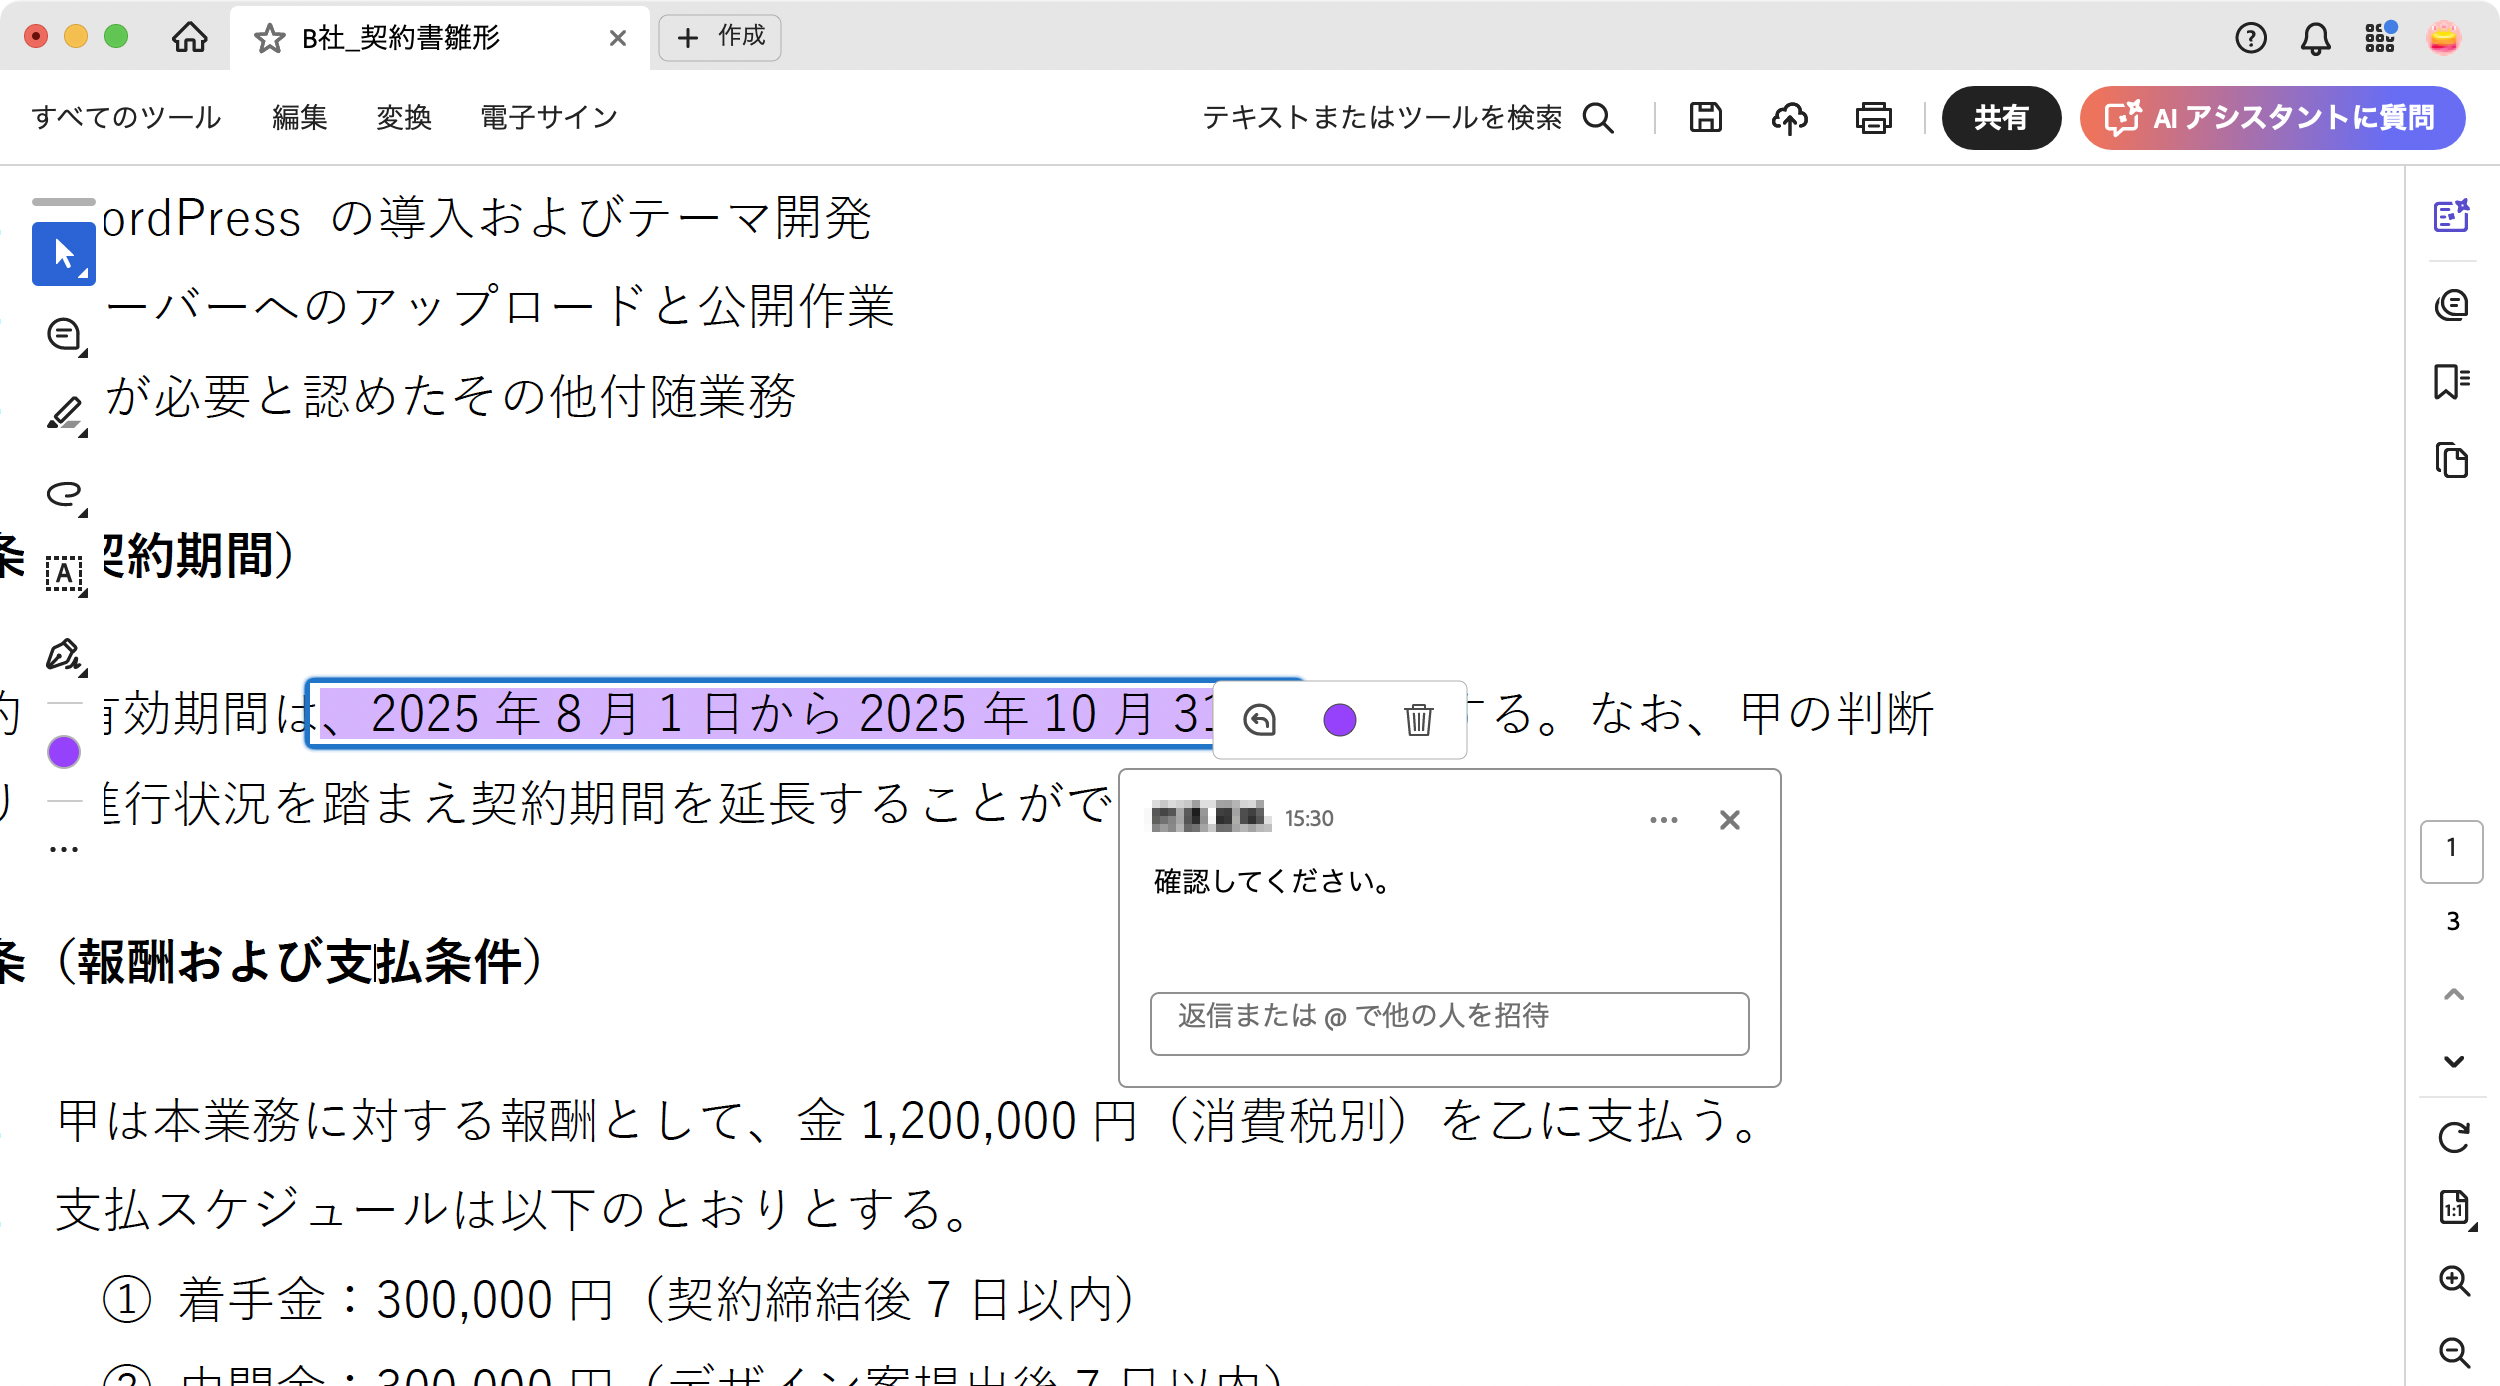Change highlight color via purple swatch

(1339, 719)
